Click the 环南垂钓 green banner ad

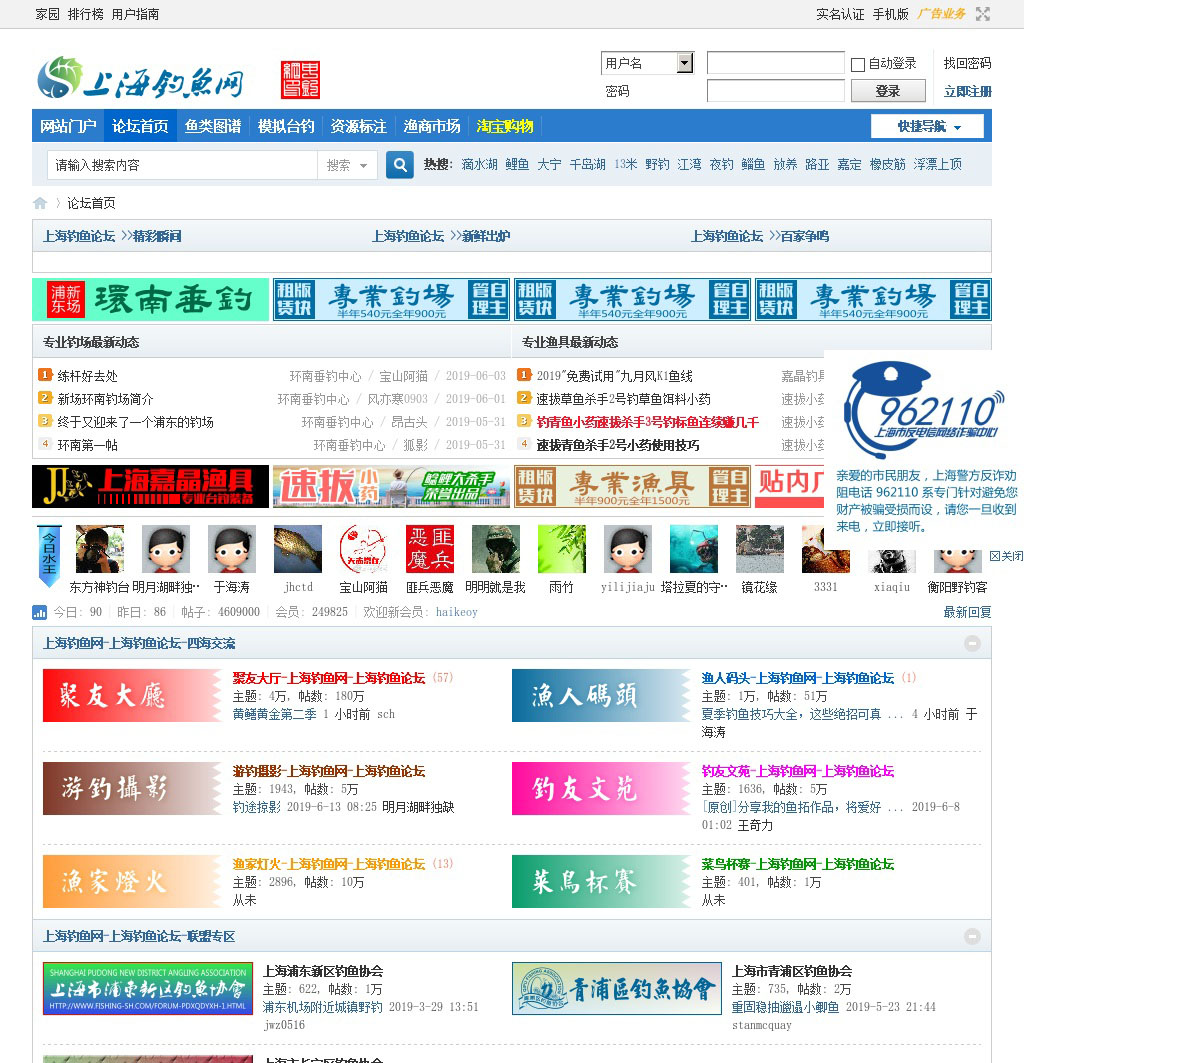(150, 299)
